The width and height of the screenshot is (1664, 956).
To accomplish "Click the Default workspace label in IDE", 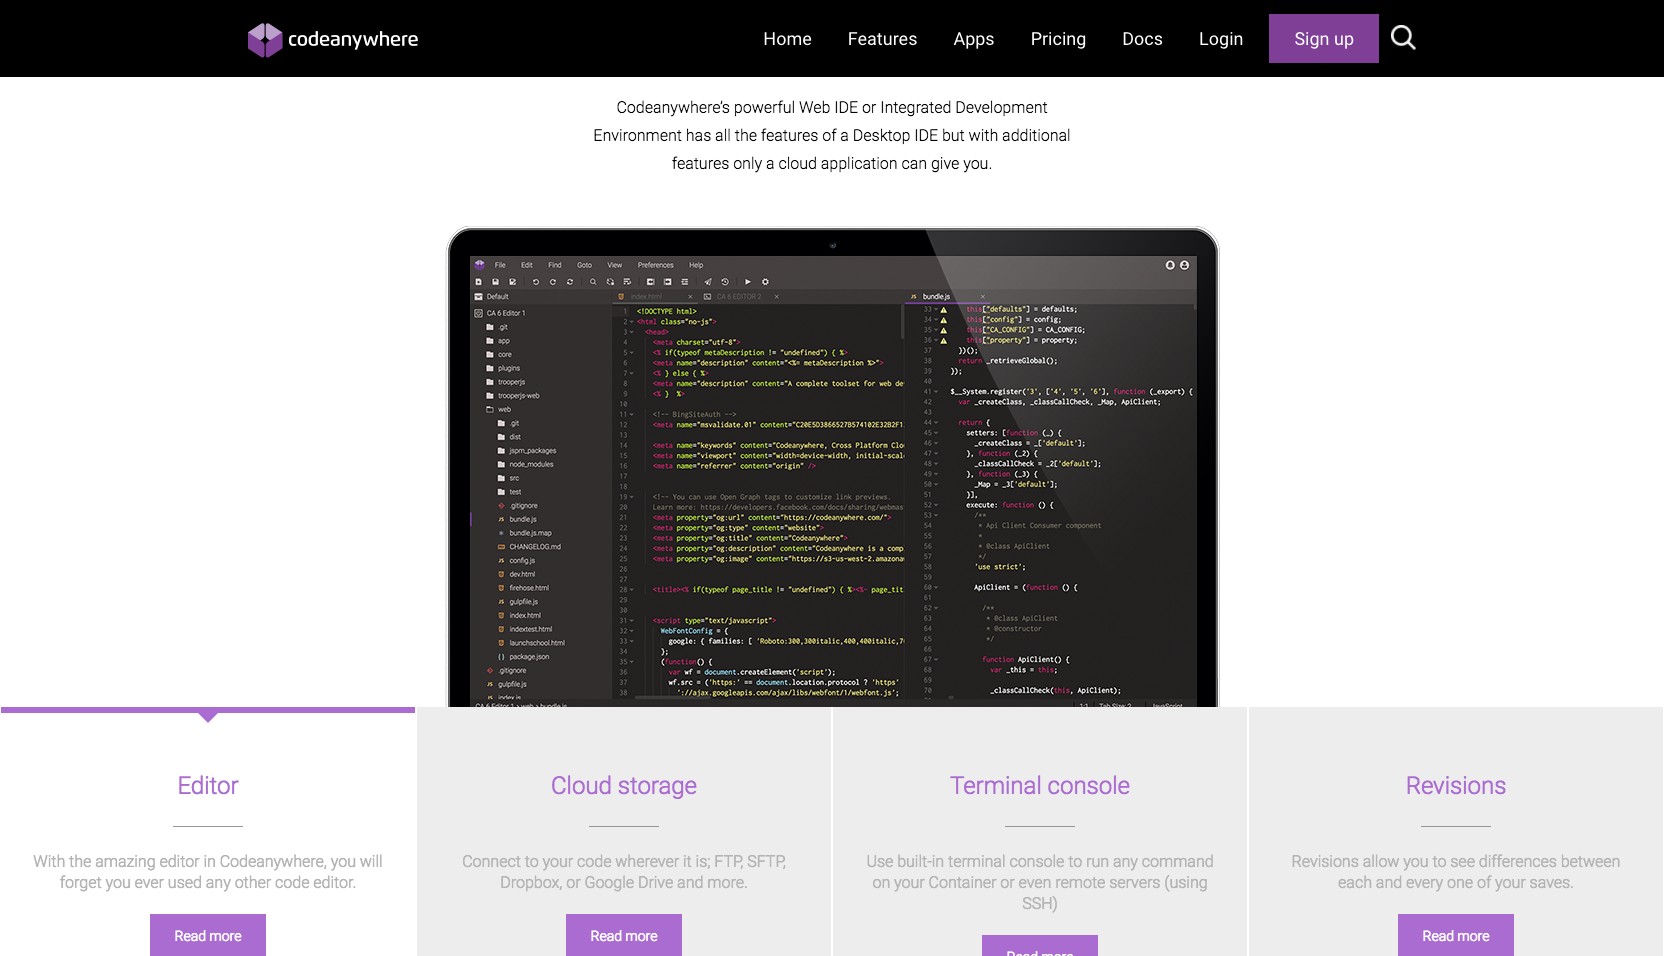I will 497,297.
